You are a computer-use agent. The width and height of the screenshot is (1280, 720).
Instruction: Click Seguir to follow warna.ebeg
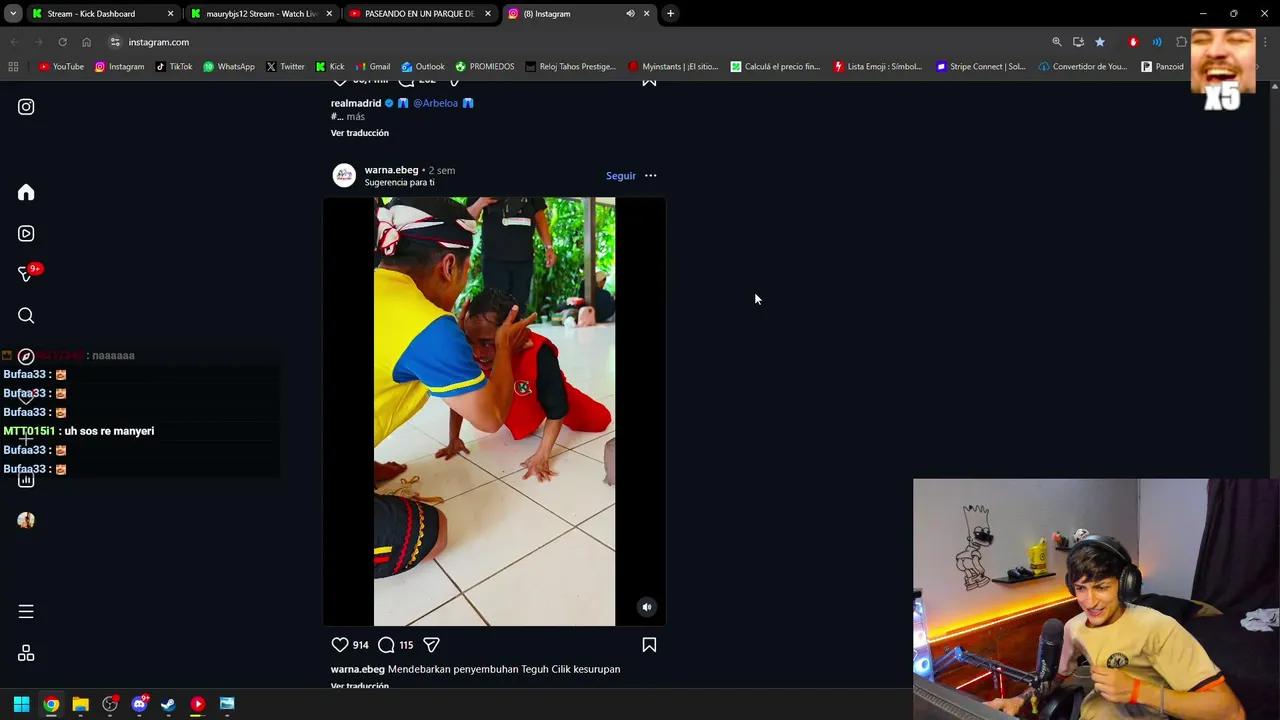[620, 175]
